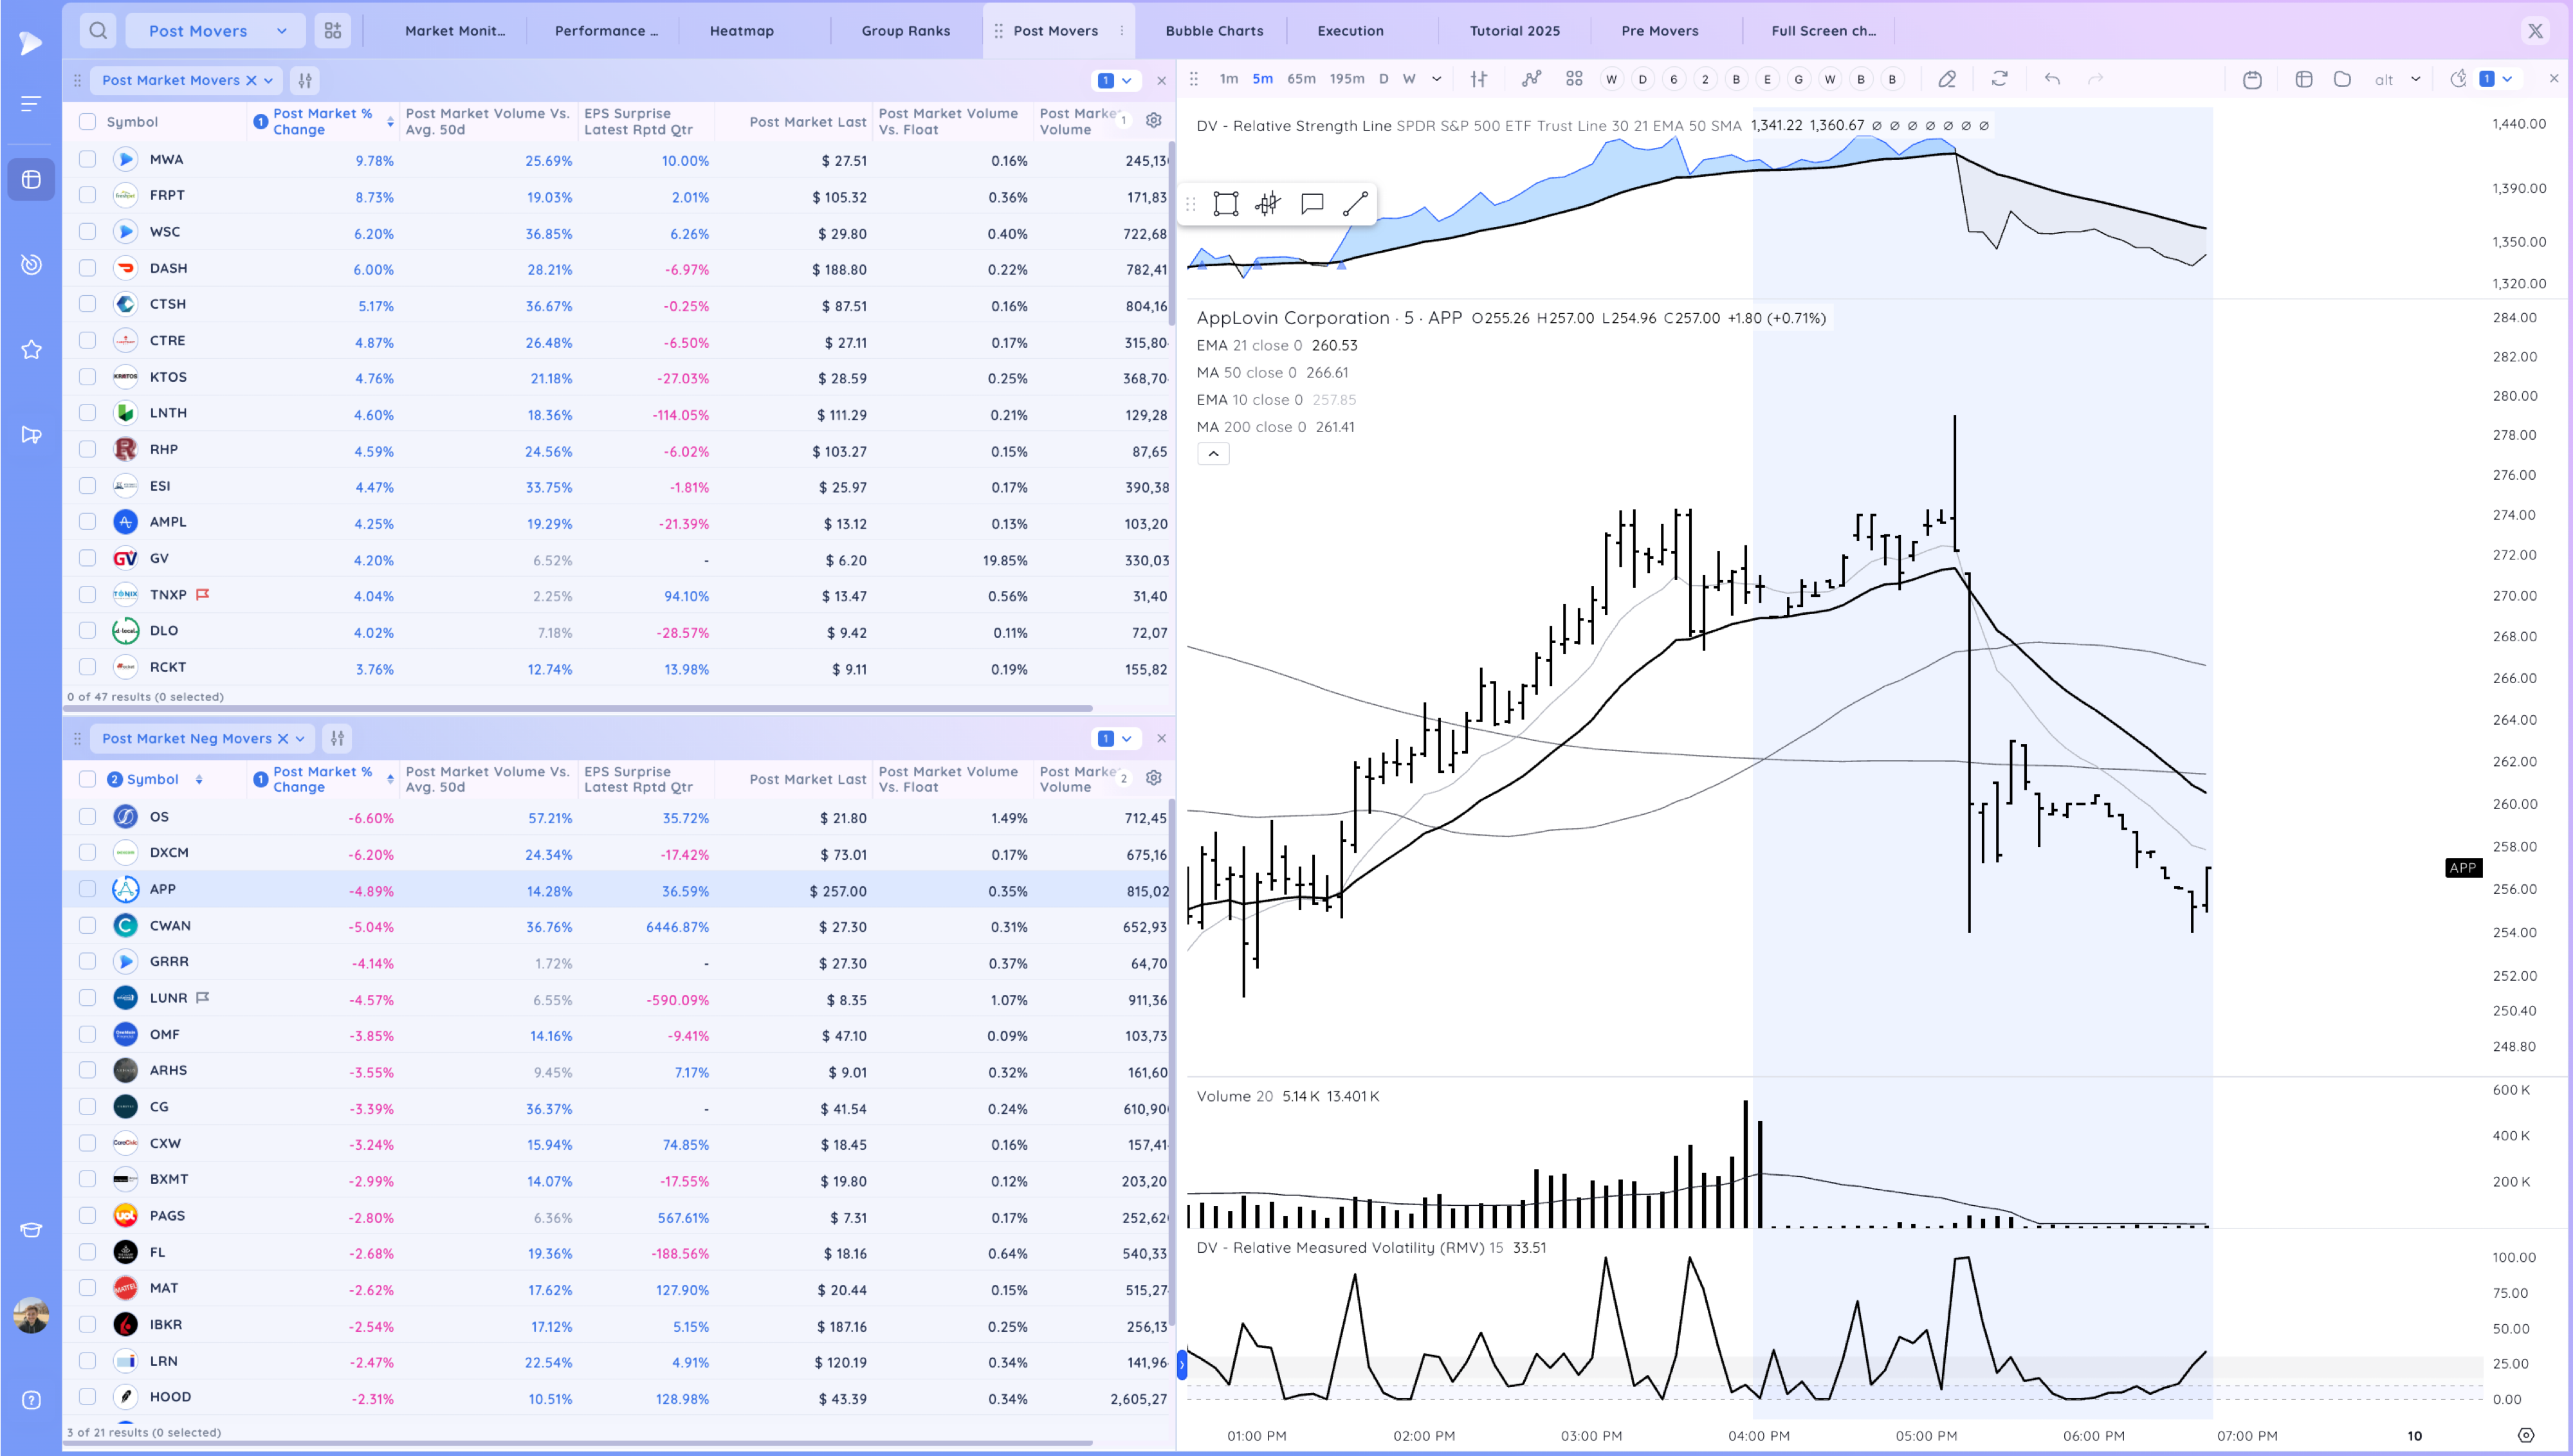This screenshot has width=2573, height=1456.
Task: Select the 195m timeframe
Action: (1346, 79)
